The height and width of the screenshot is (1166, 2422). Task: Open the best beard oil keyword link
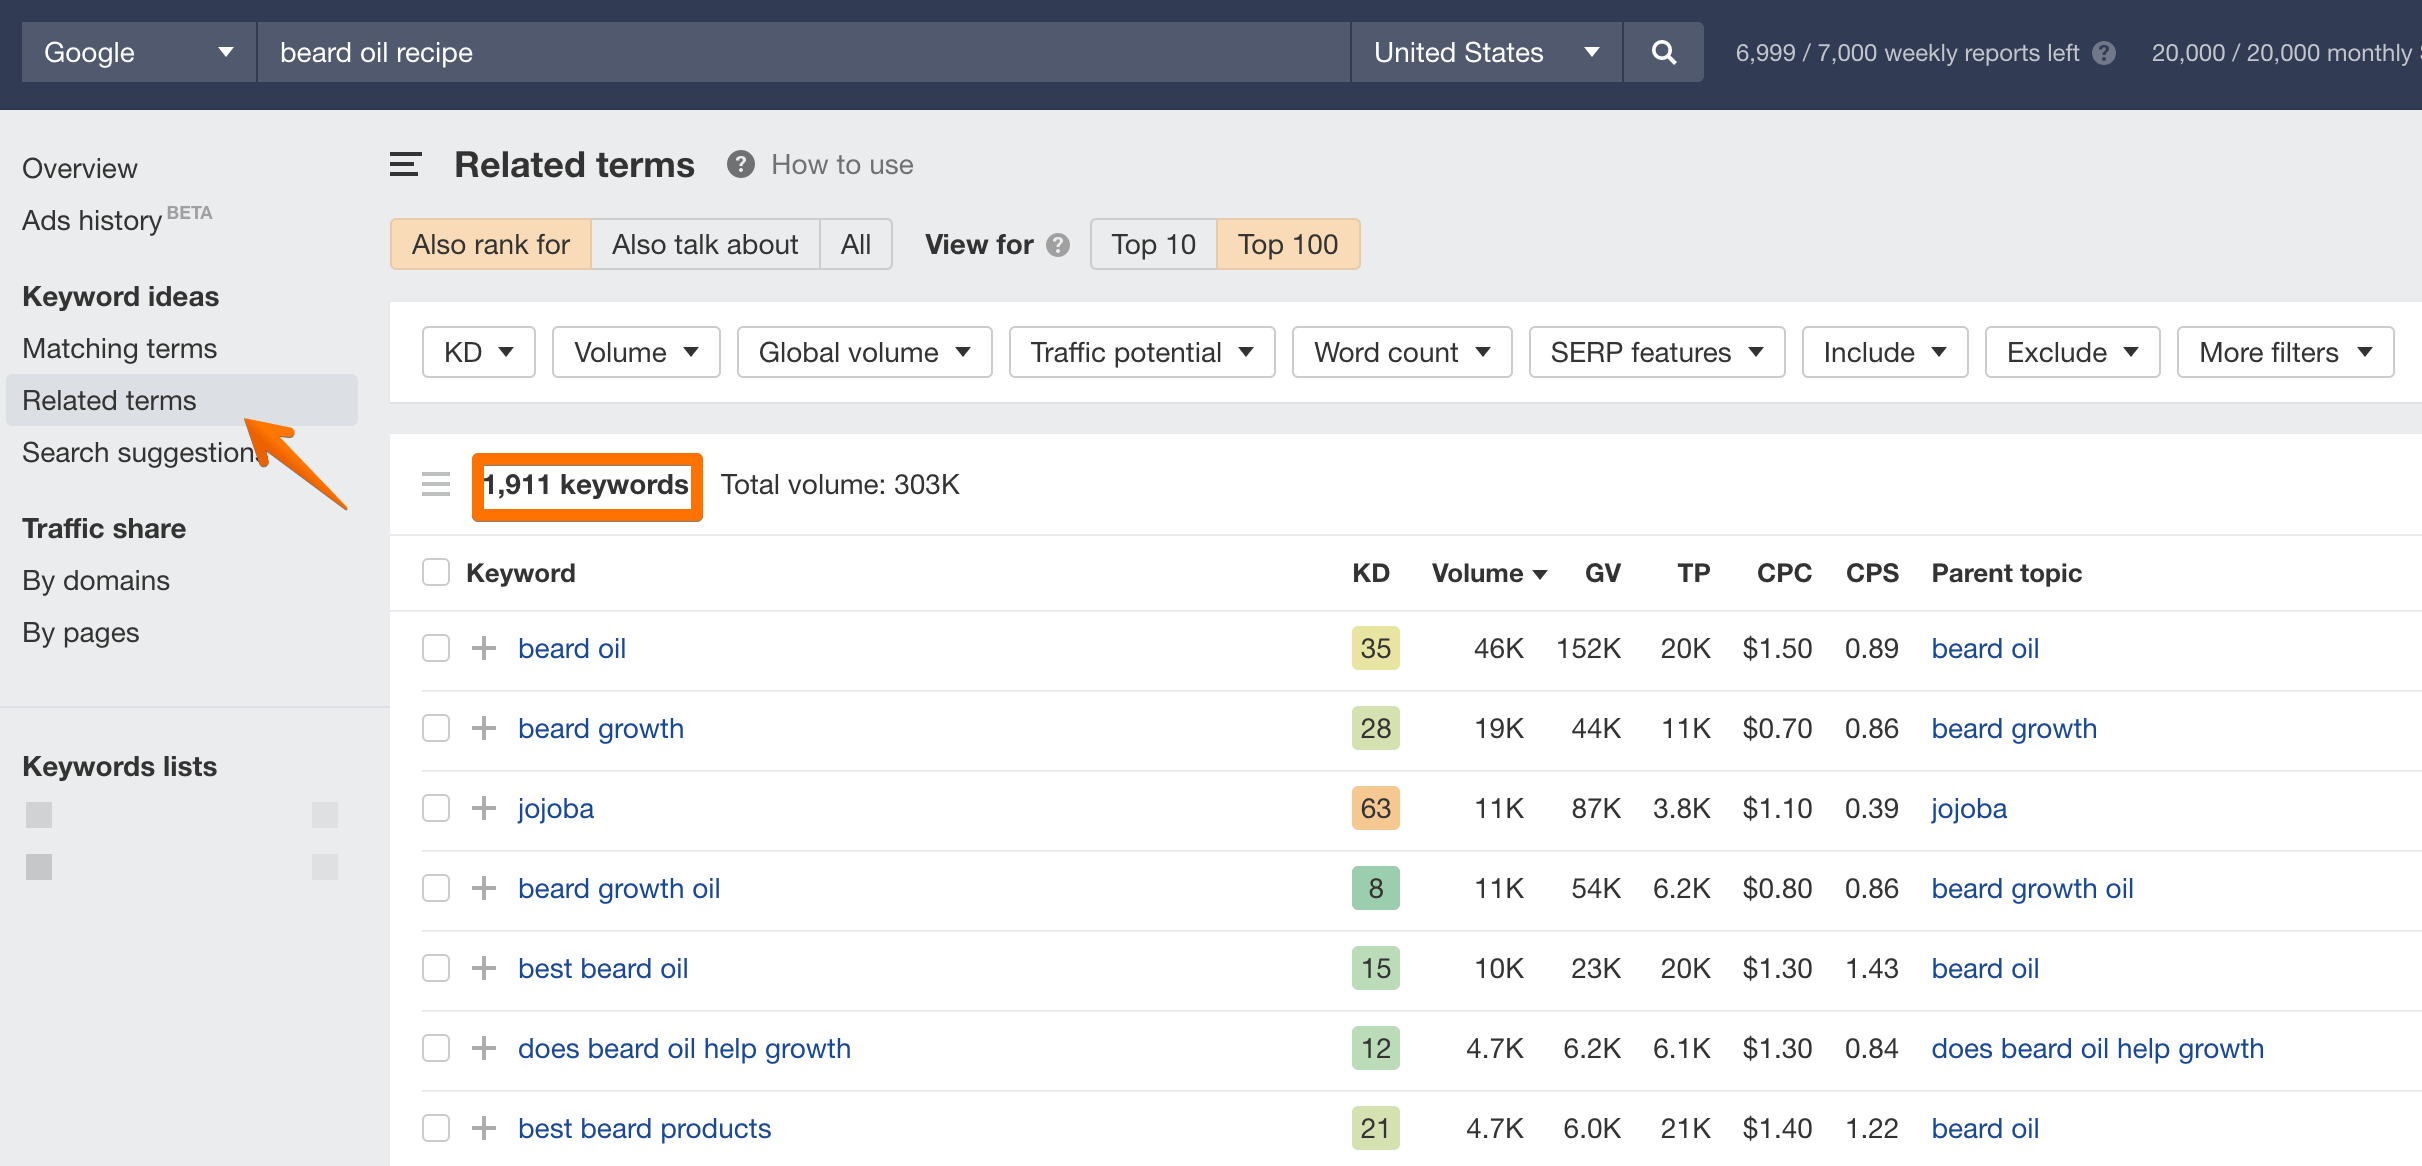[x=602, y=968]
